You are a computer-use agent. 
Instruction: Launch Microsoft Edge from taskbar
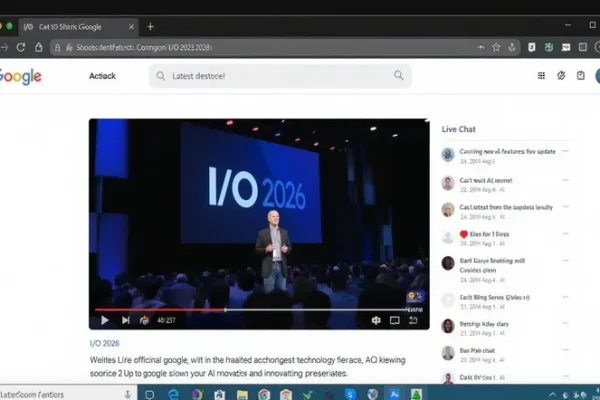point(173,394)
